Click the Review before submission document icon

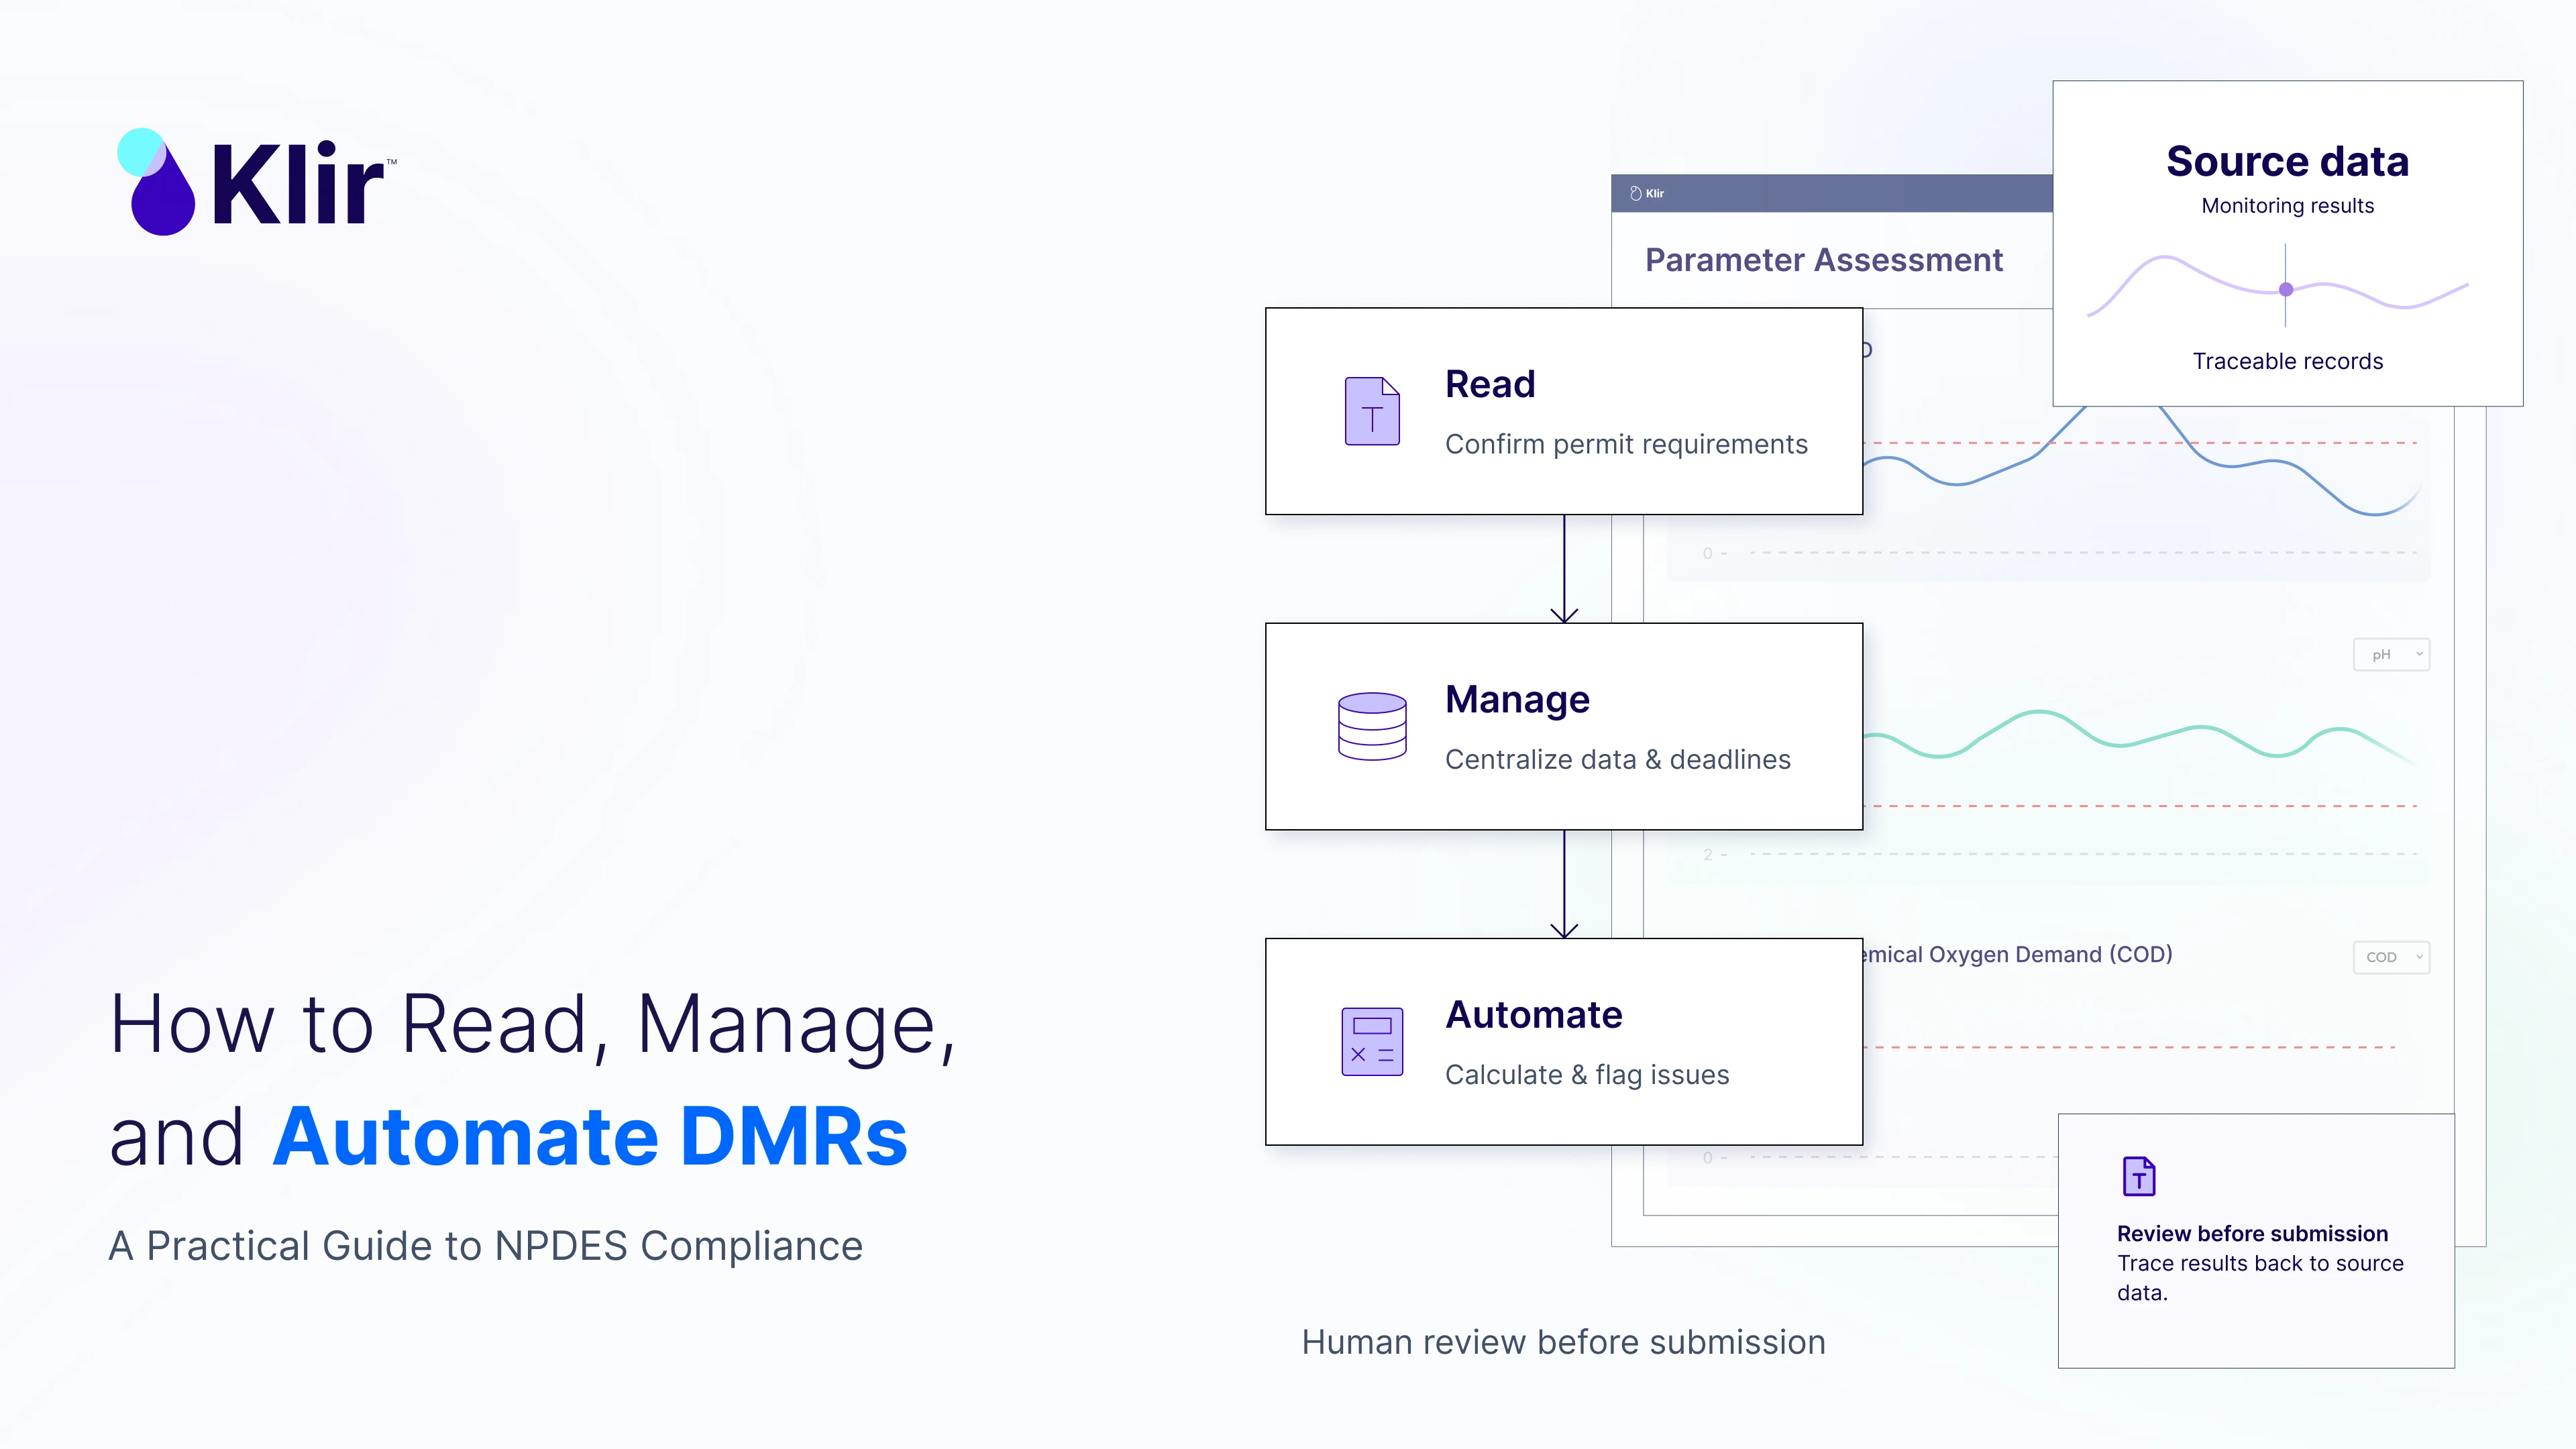pos(2139,1176)
